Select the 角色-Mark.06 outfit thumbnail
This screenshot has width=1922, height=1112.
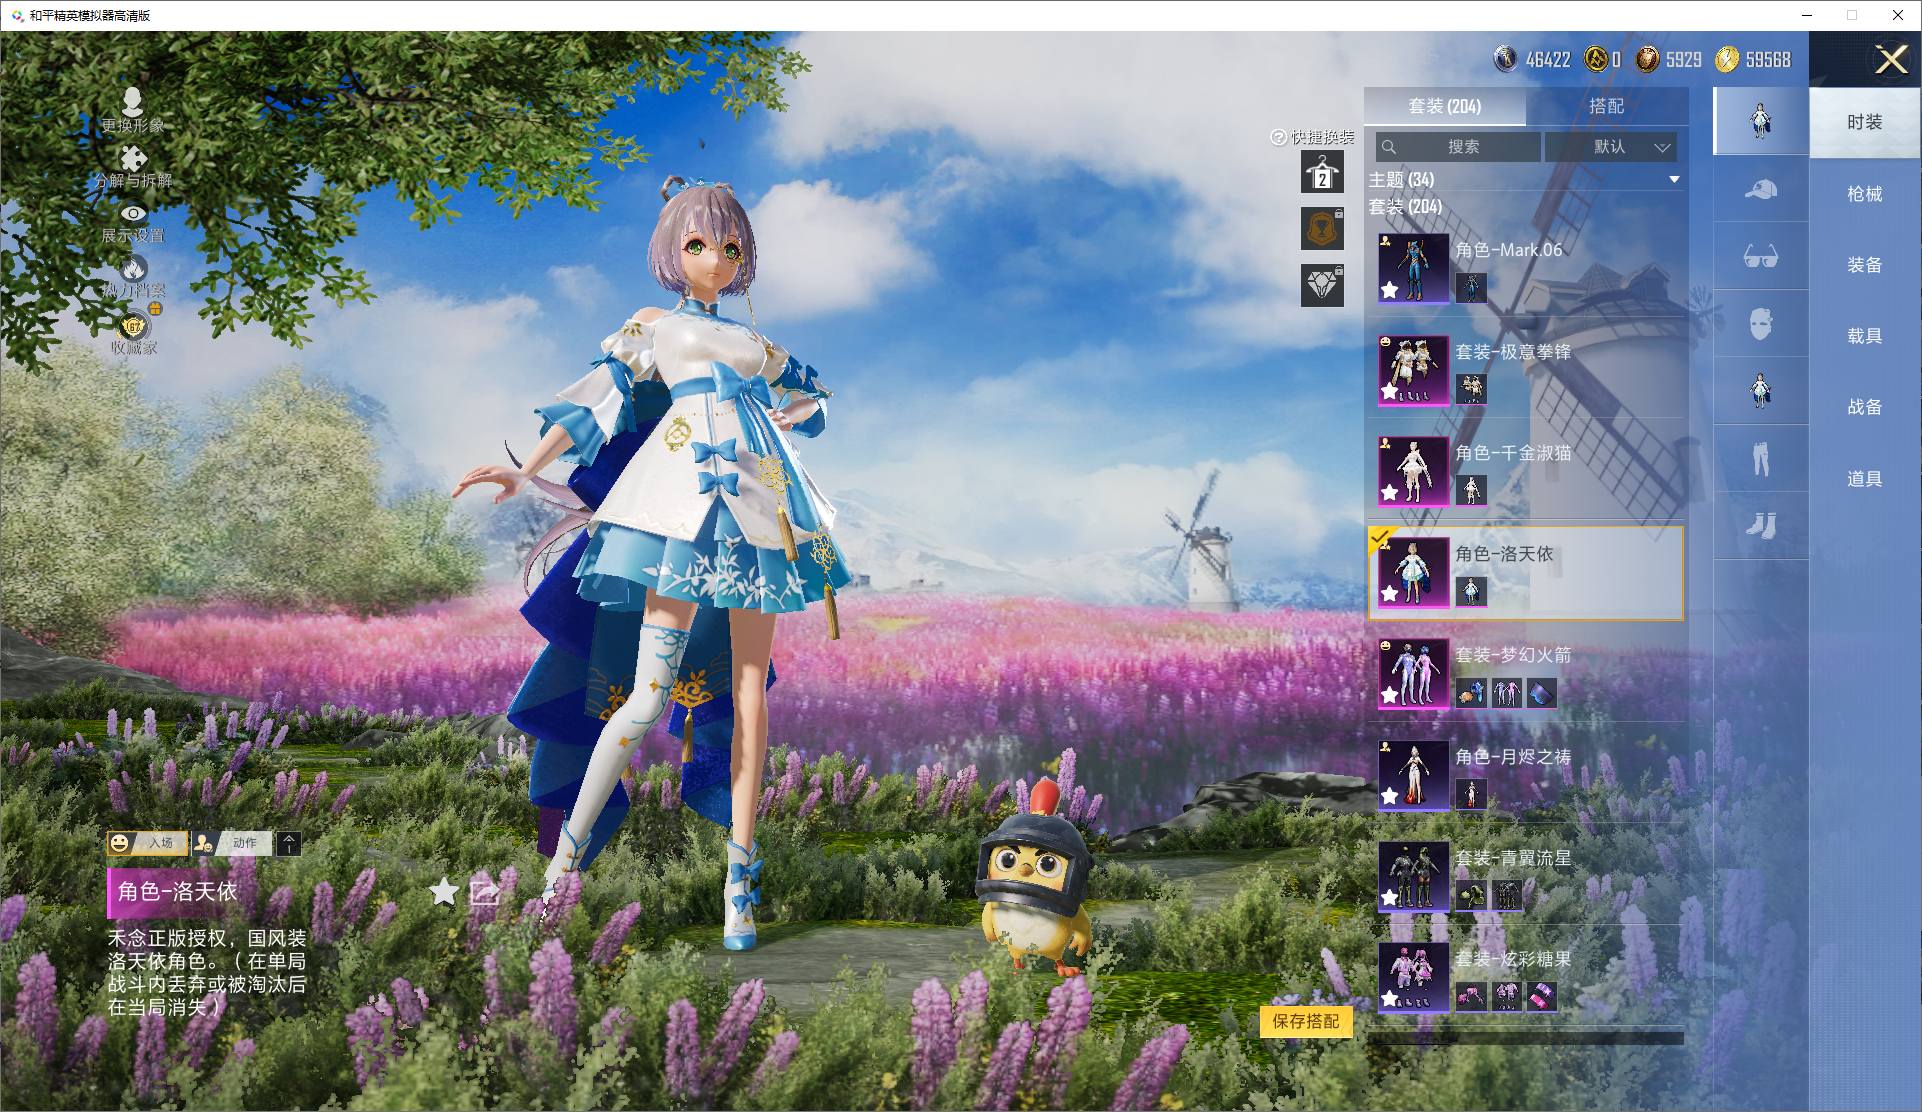(1414, 268)
